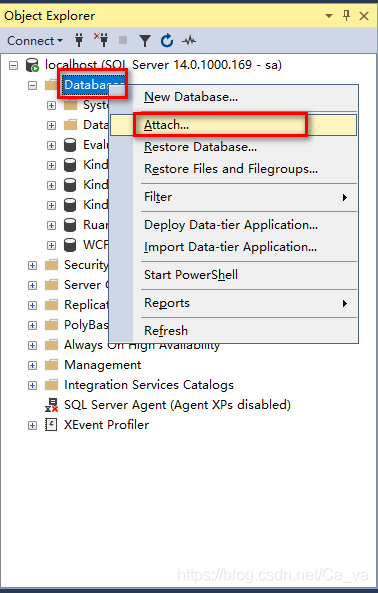Screen dimensions: 378x593
Task: Choose Attach... from context menu
Action: coord(233,125)
